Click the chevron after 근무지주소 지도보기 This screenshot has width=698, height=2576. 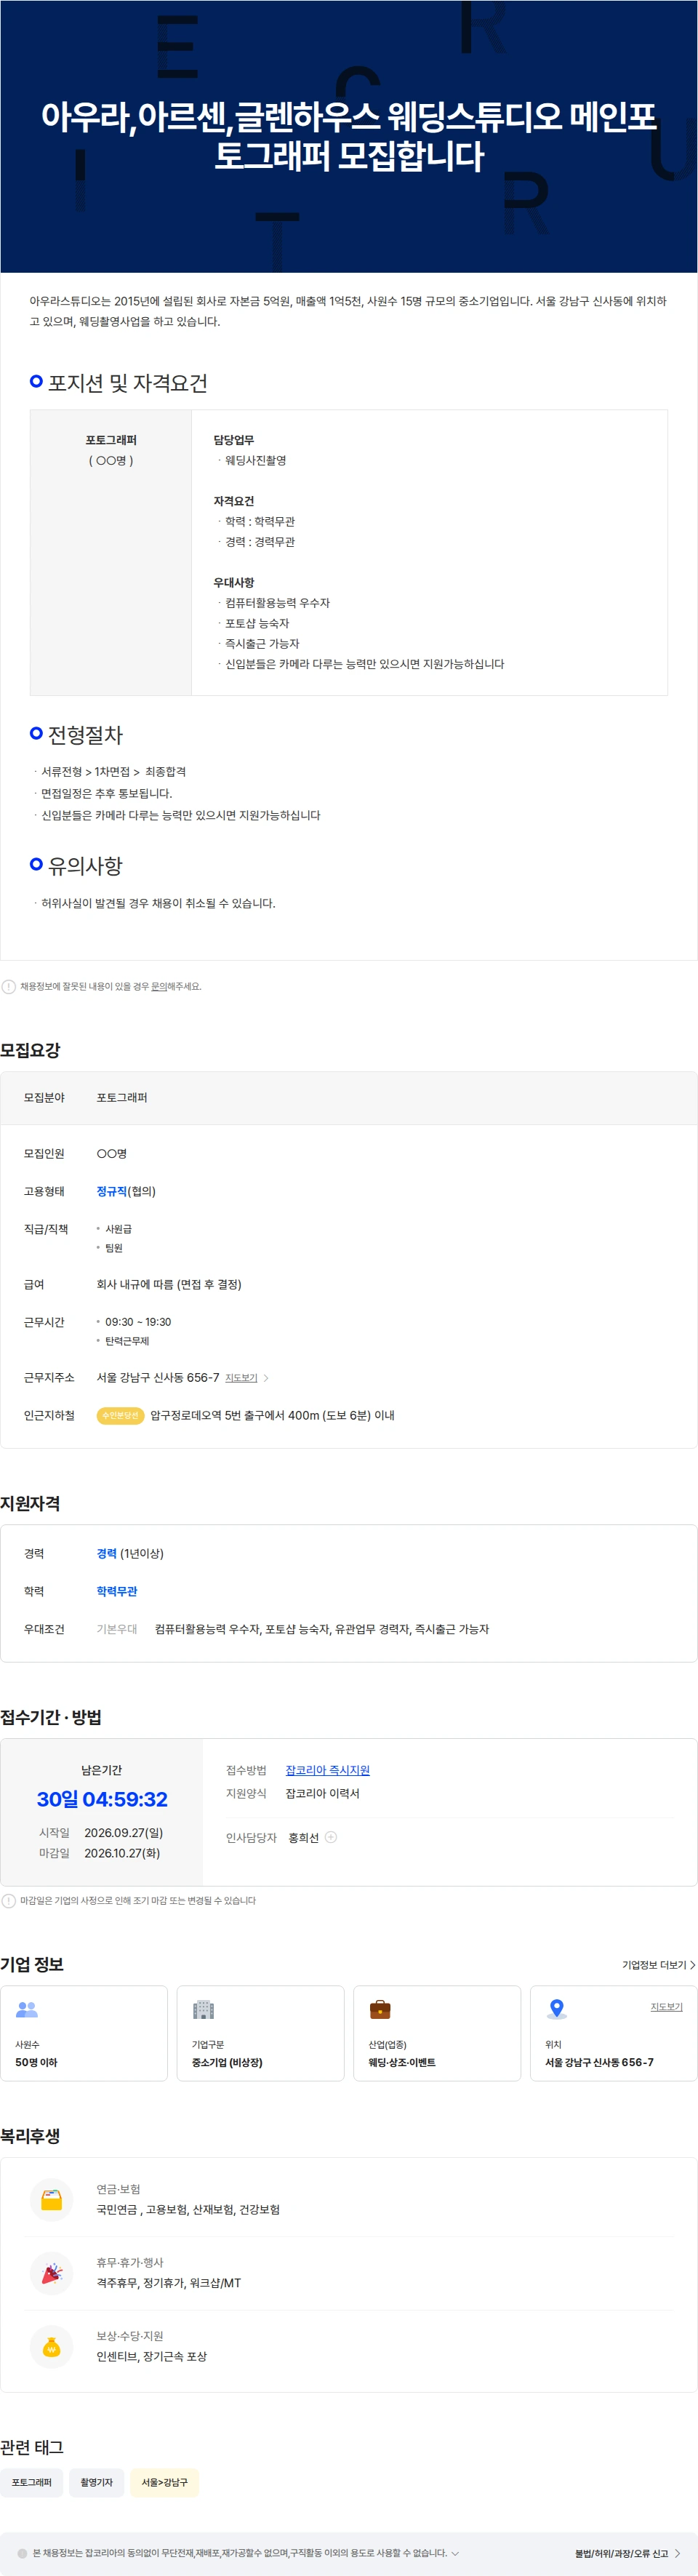click(x=266, y=1378)
